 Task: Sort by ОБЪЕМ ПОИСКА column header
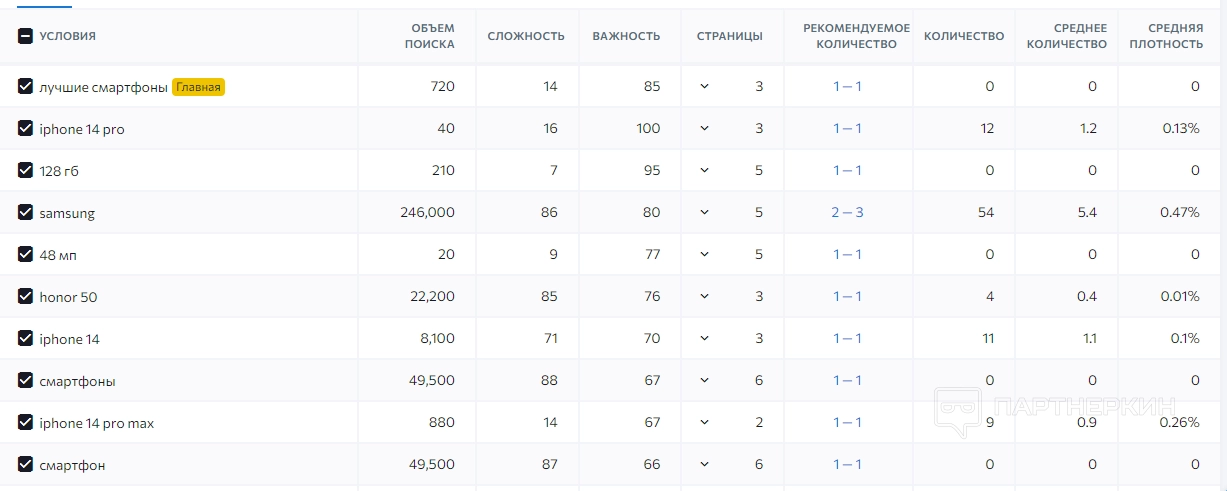429,36
